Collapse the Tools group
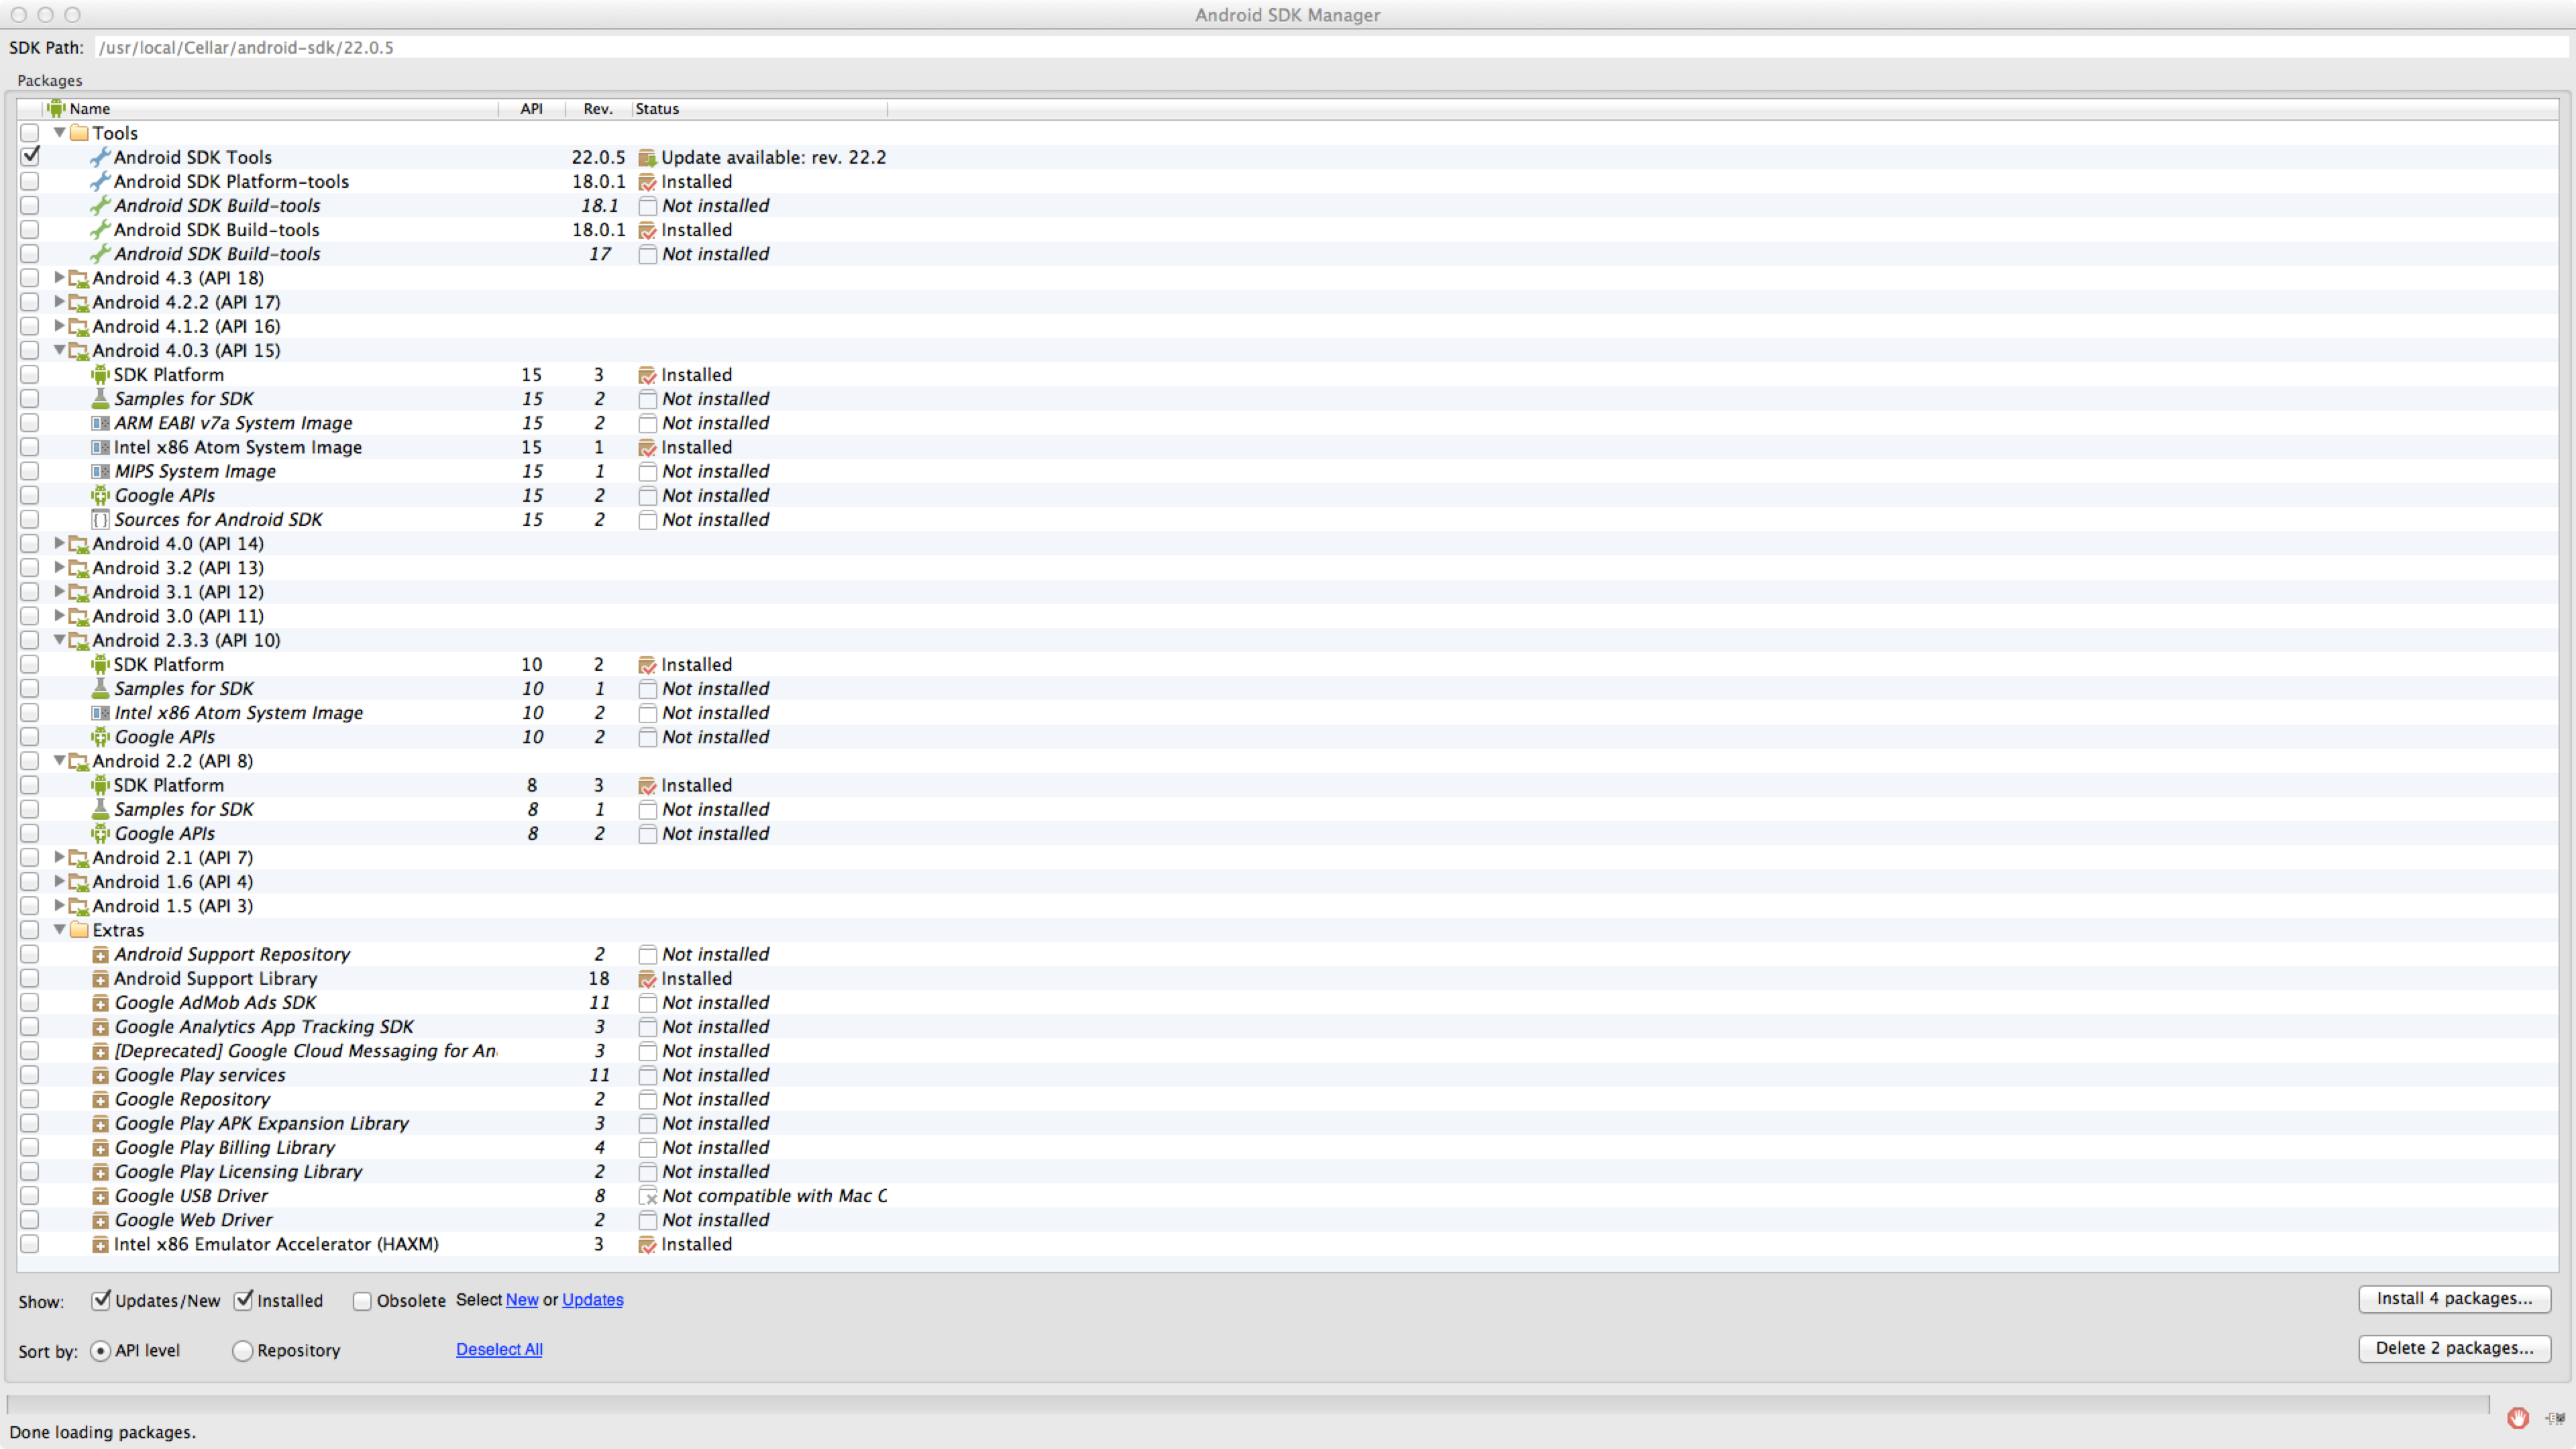 point(59,132)
